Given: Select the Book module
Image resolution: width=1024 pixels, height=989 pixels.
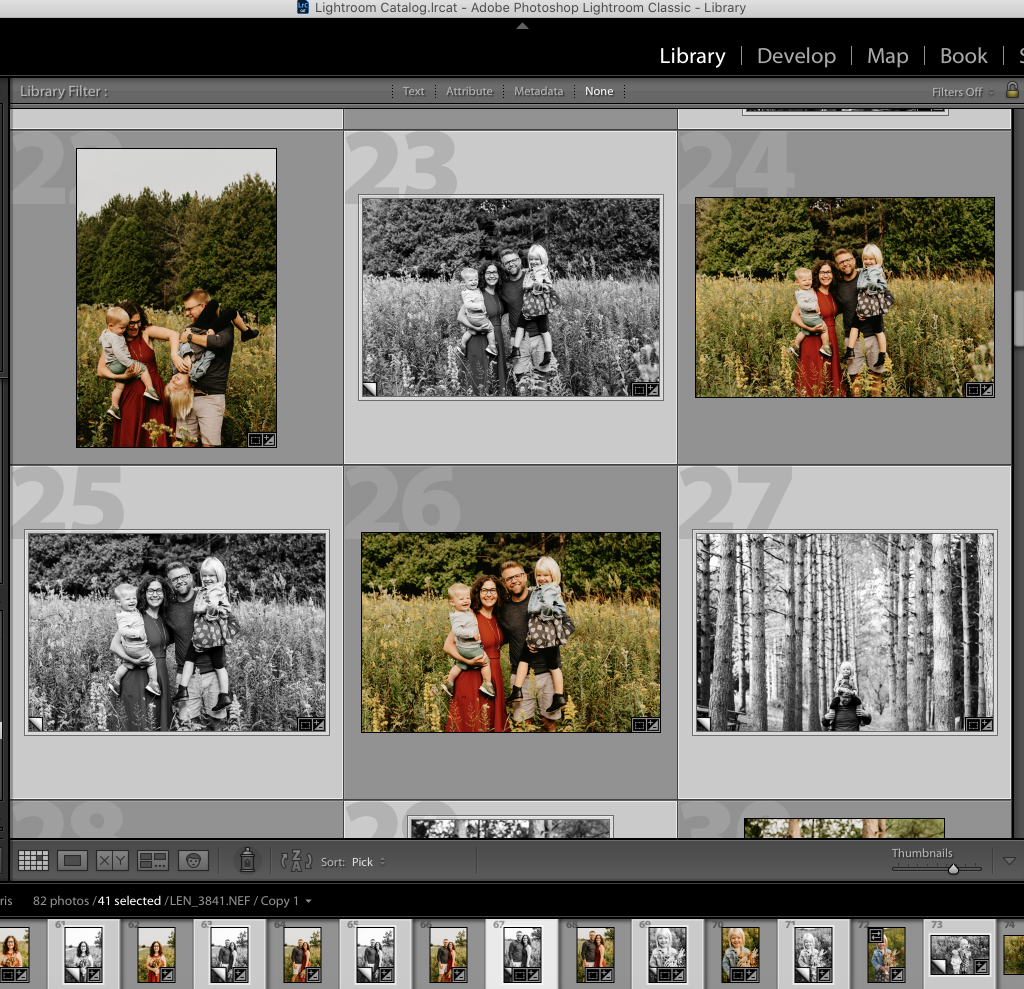Looking at the screenshot, I should [x=963, y=56].
